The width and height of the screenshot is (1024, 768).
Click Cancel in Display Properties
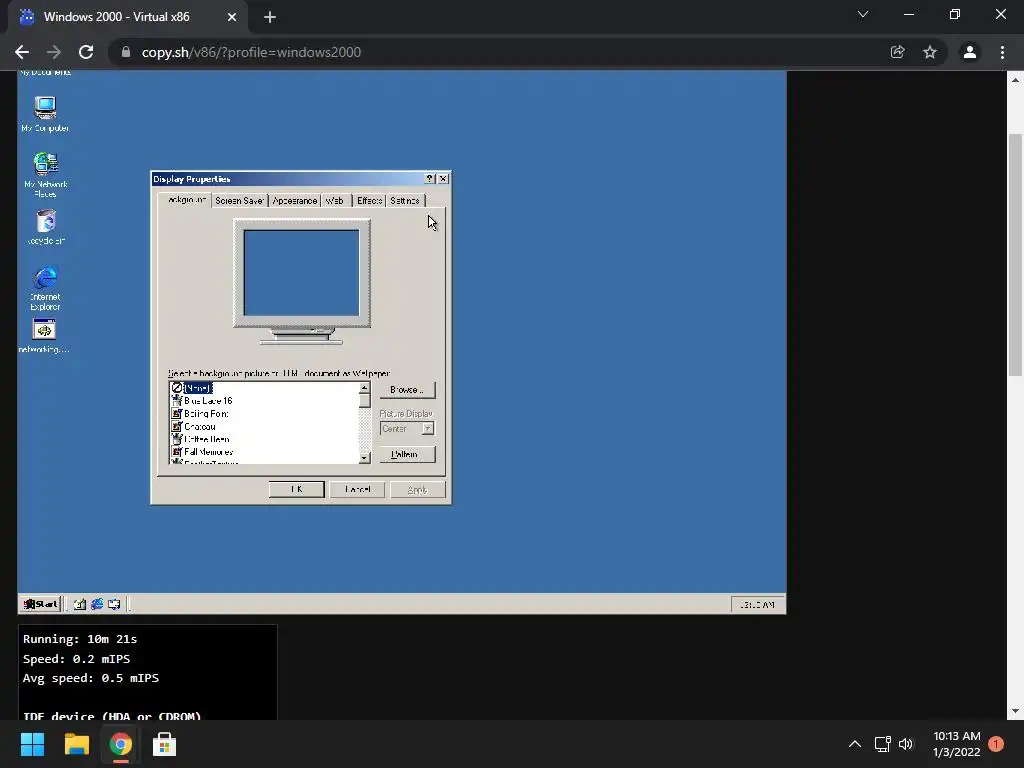[x=357, y=489]
